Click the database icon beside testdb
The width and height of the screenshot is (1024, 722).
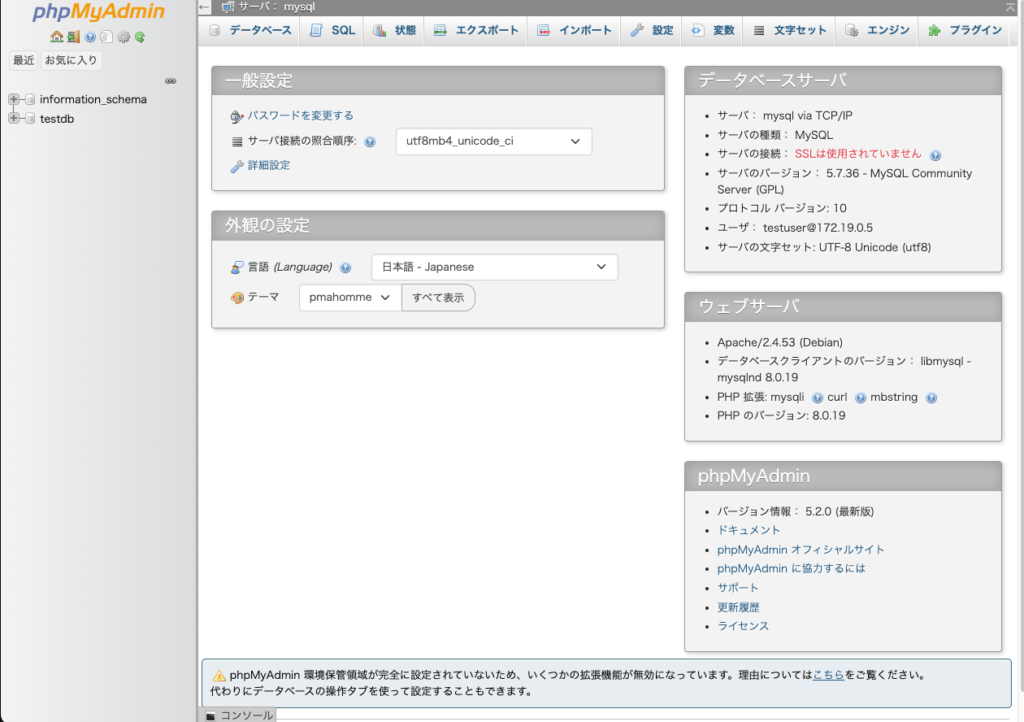(29, 118)
